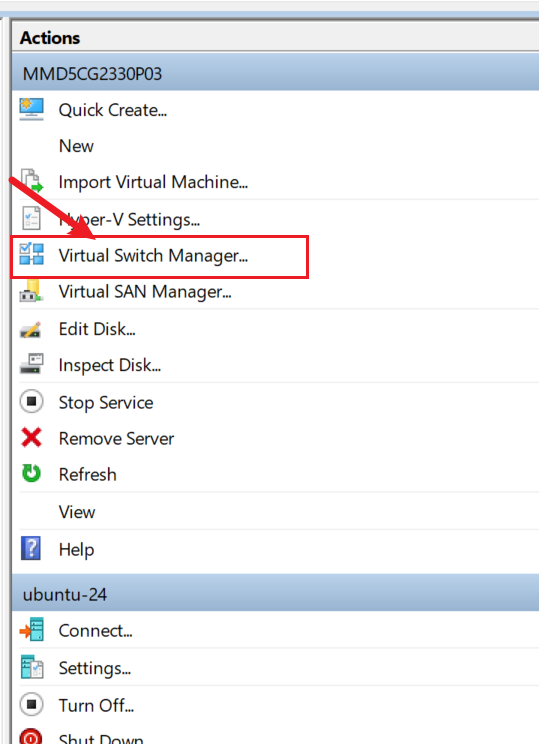Viewport: 539px width, 744px height.
Task: Open the New submenu
Action: pyautogui.click(x=76, y=146)
